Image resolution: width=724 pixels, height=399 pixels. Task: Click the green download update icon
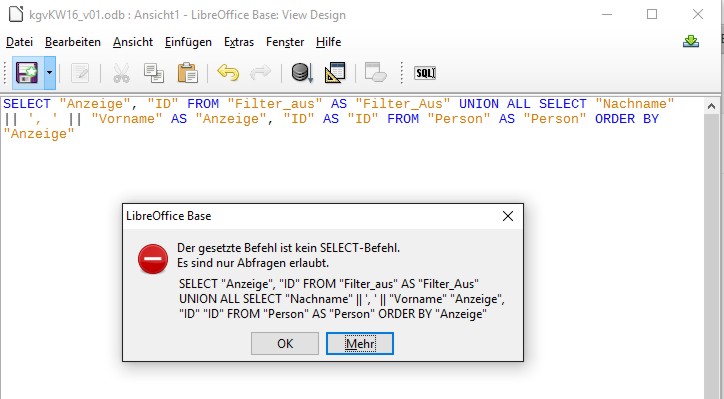point(691,42)
